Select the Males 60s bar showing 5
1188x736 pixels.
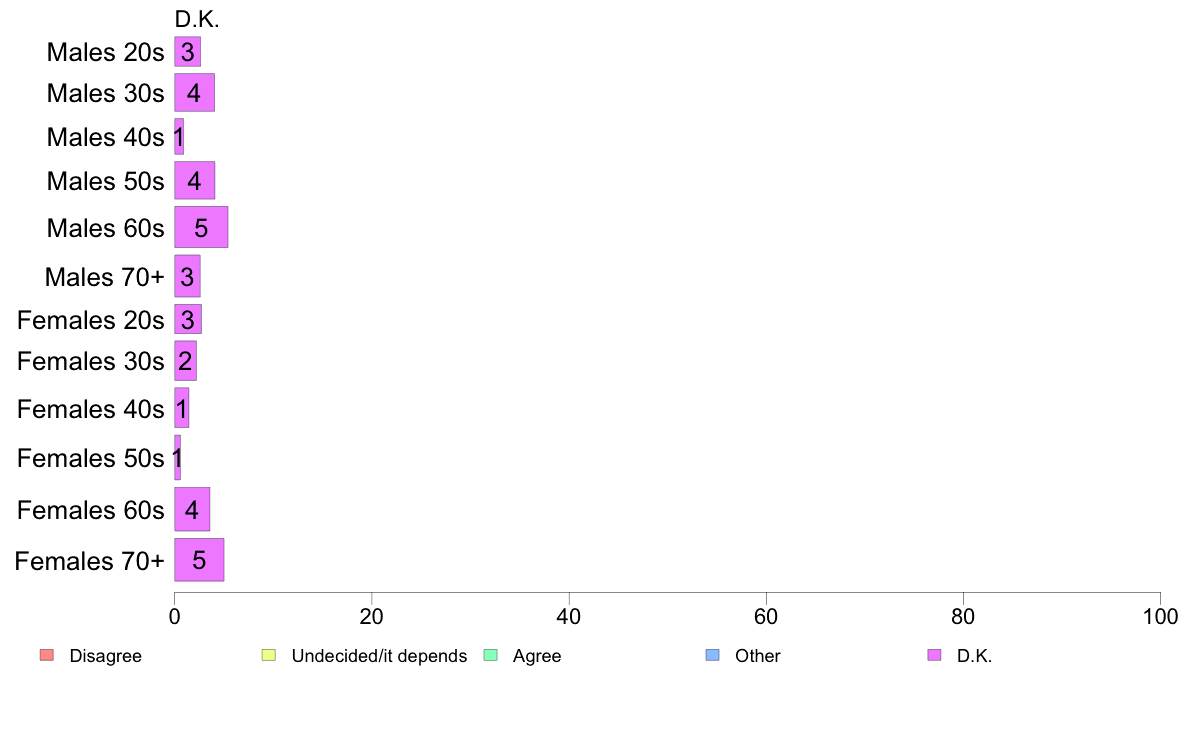click(x=201, y=227)
